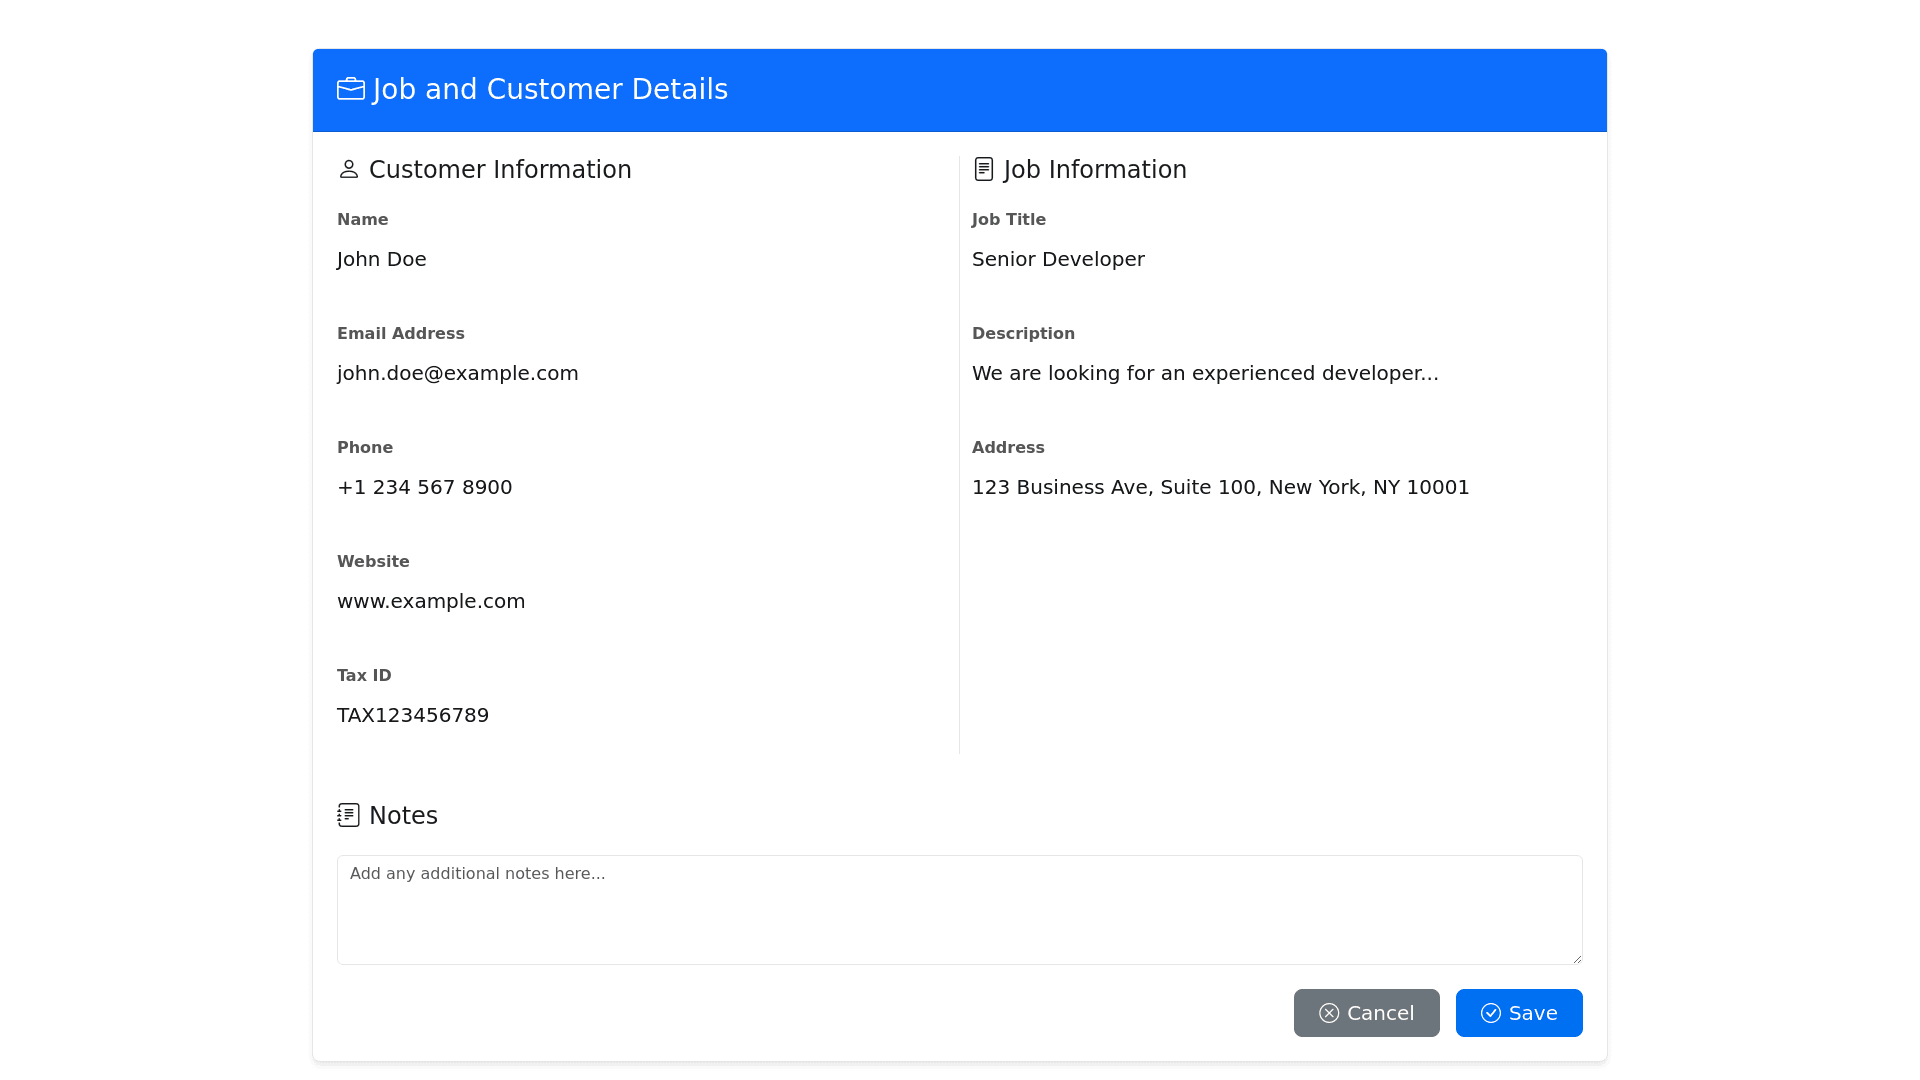This screenshot has width=1920, height=1080.
Task: Click the journal icon beside Notes
Action: pos(348,816)
